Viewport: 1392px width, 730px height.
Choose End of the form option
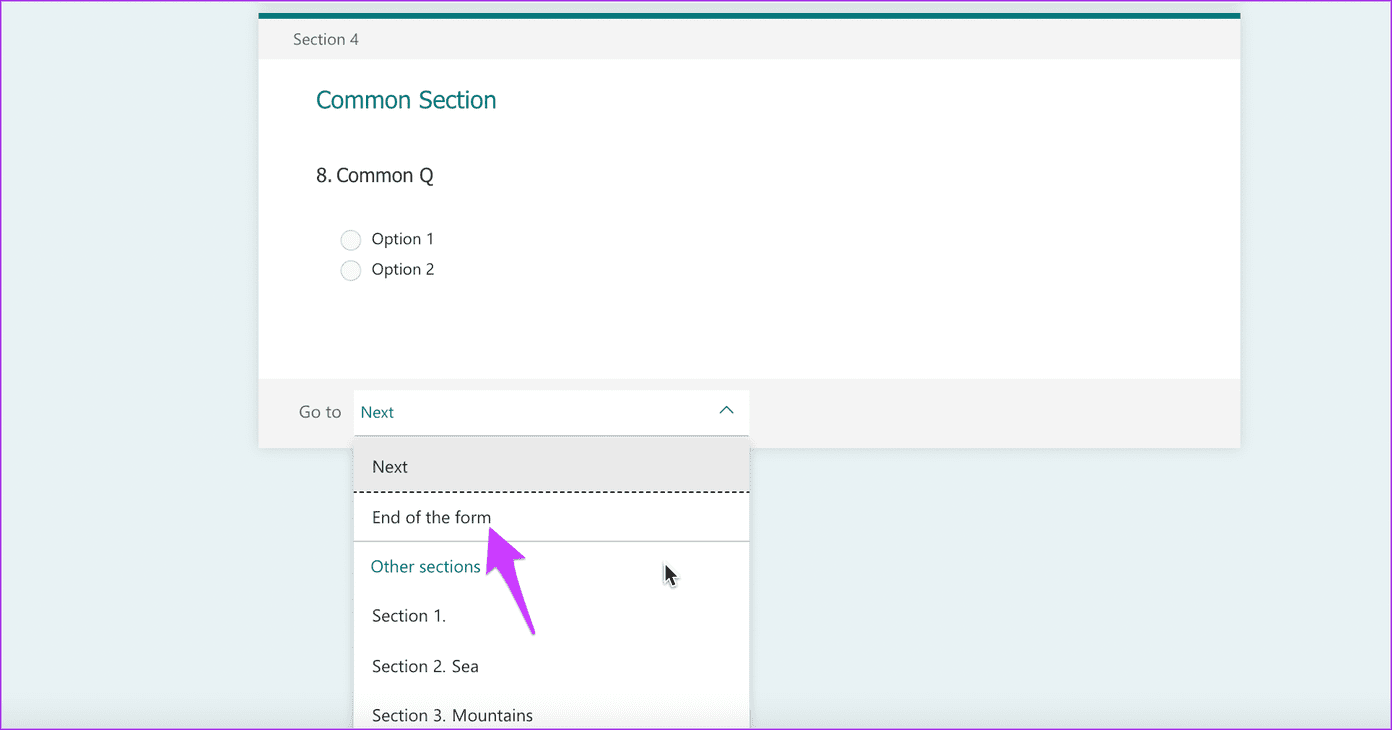click(x=551, y=517)
